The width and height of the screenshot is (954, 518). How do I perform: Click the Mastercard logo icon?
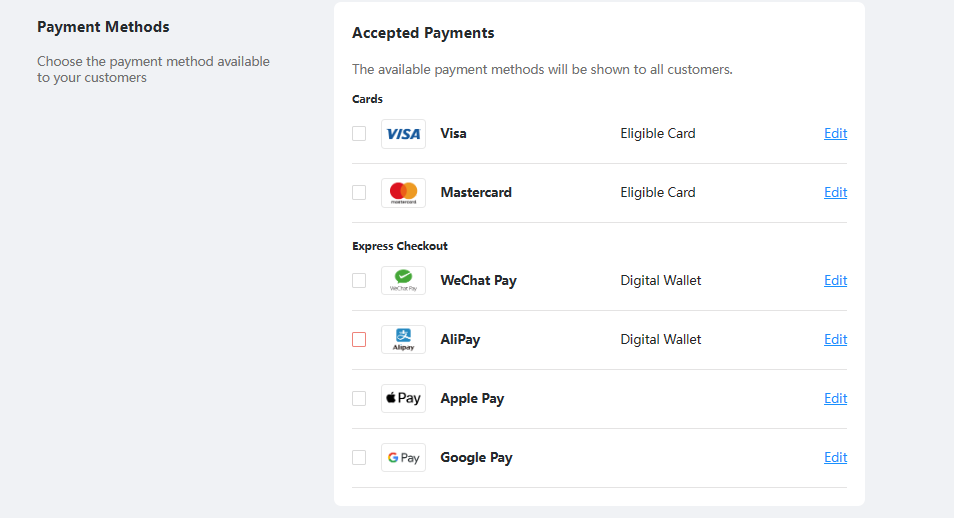pyautogui.click(x=403, y=193)
